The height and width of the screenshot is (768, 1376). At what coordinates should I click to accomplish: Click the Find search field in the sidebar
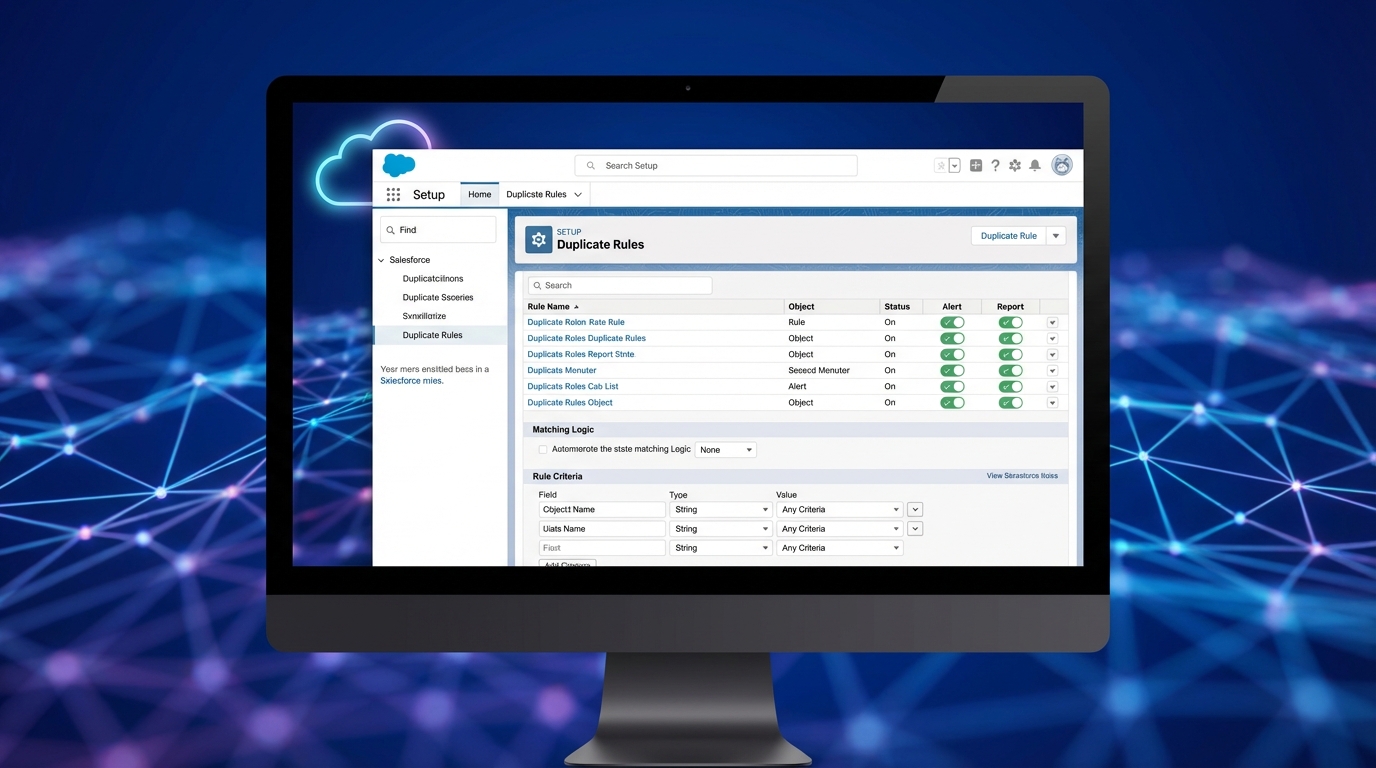(x=437, y=229)
